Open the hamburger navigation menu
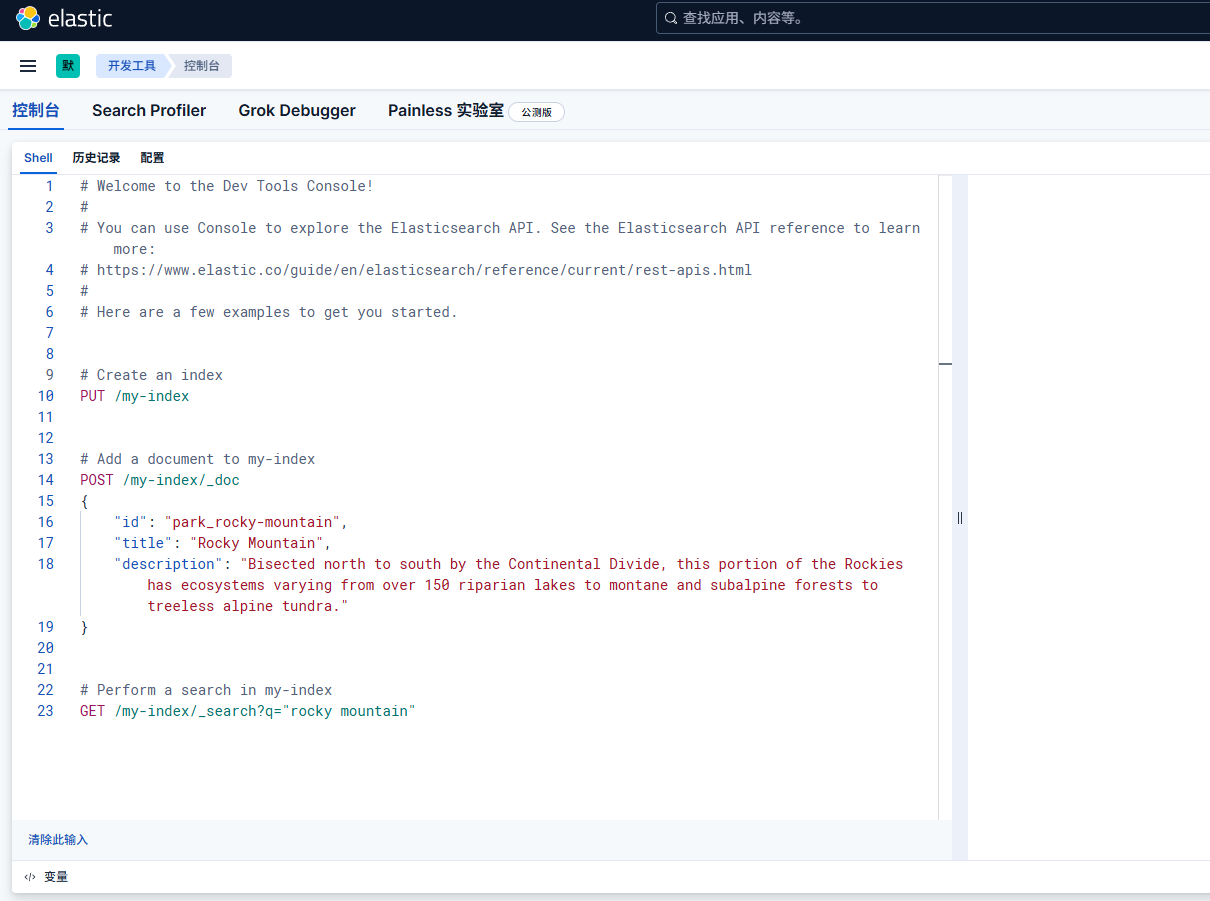This screenshot has height=901, width=1210. pyautogui.click(x=28, y=66)
